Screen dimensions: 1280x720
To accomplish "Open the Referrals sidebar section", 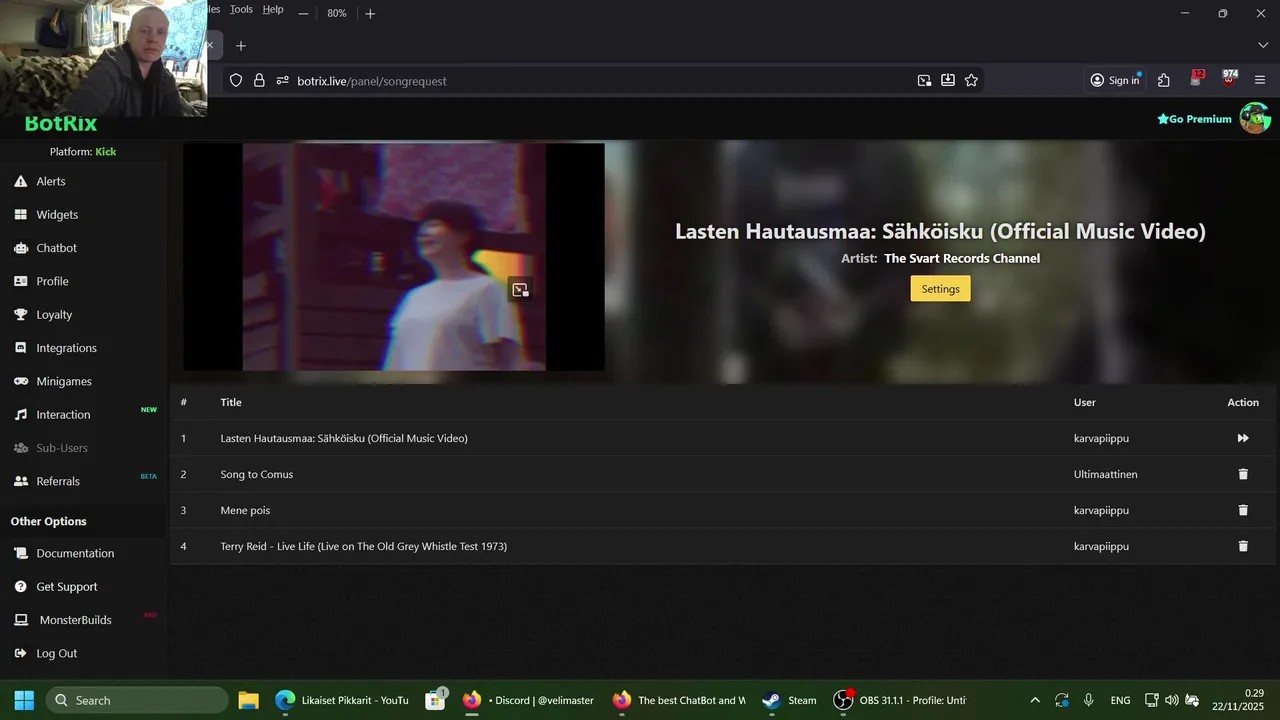I will (x=58, y=481).
